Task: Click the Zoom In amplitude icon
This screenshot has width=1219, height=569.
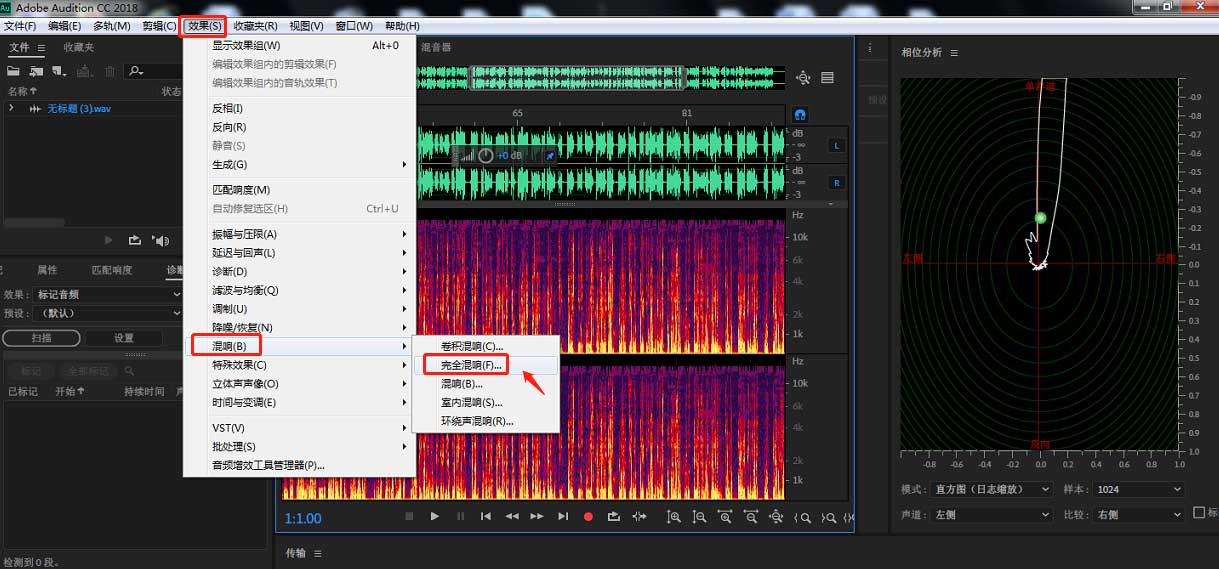Action: pyautogui.click(x=674, y=516)
